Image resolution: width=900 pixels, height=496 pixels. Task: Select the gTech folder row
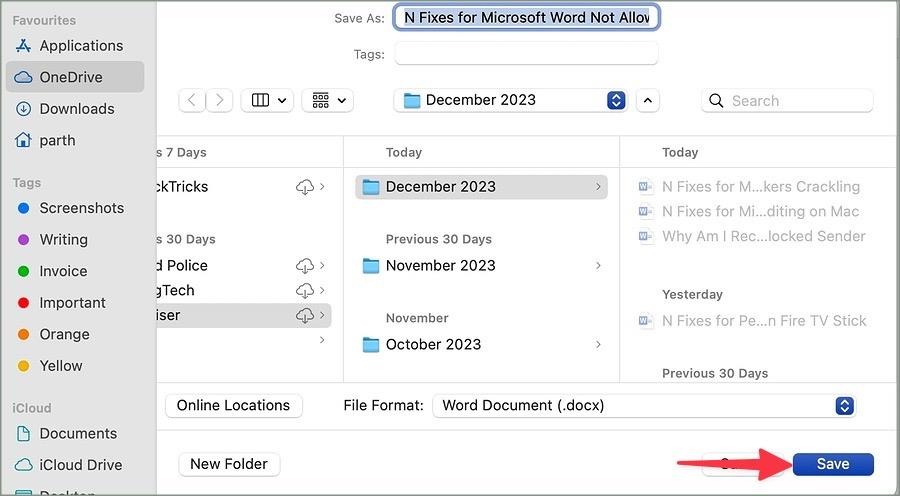(x=244, y=290)
